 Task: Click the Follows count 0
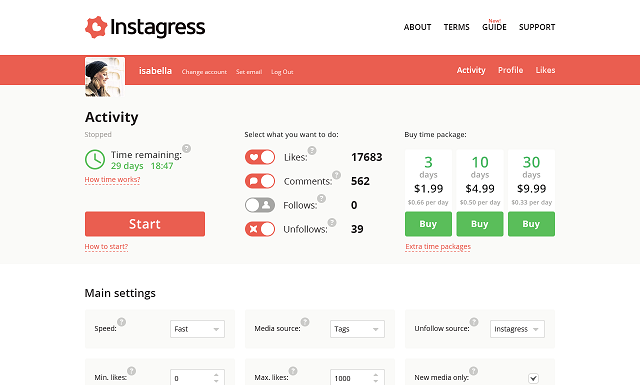354,205
